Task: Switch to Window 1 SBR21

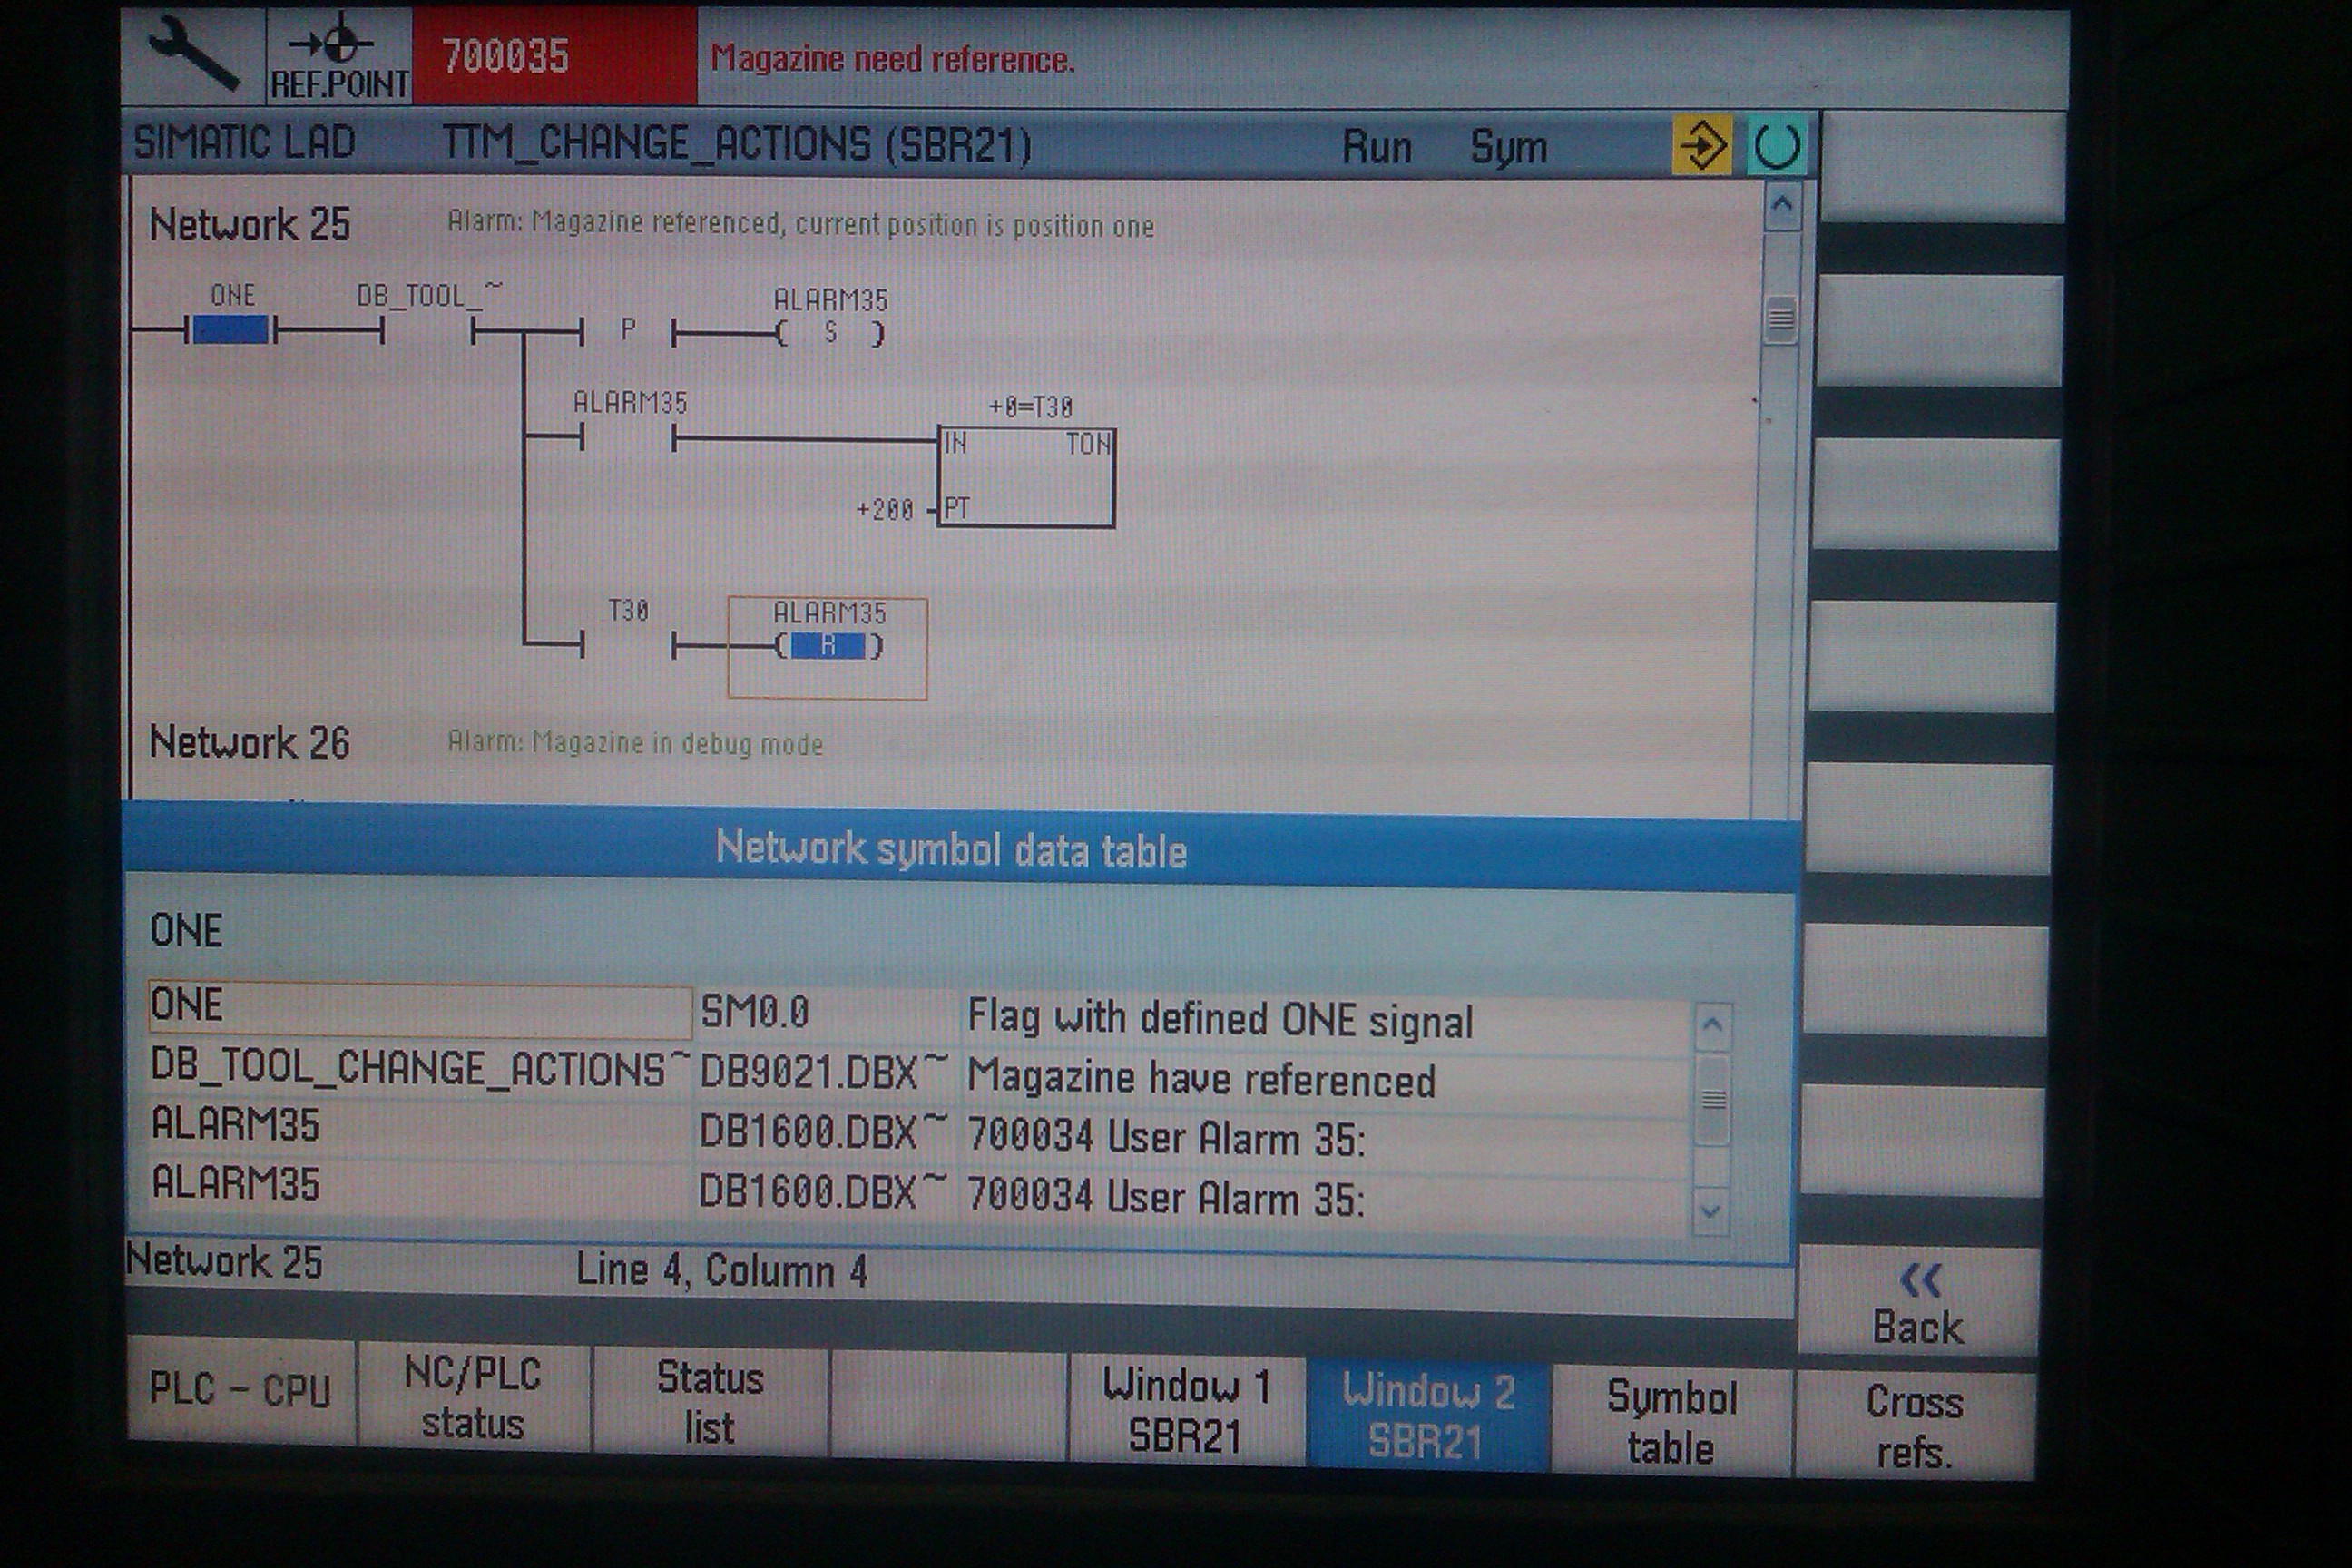Action: [1186, 1410]
